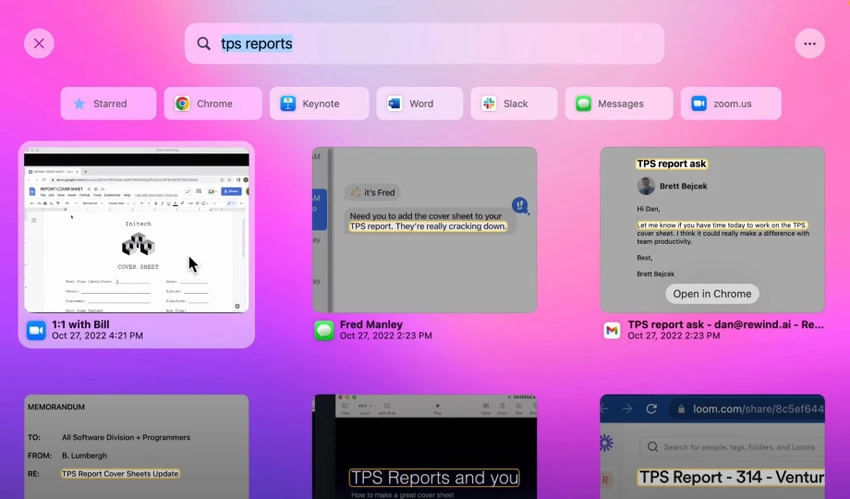The image size is (850, 499).
Task: Select the Slack filter chip
Action: pos(514,103)
